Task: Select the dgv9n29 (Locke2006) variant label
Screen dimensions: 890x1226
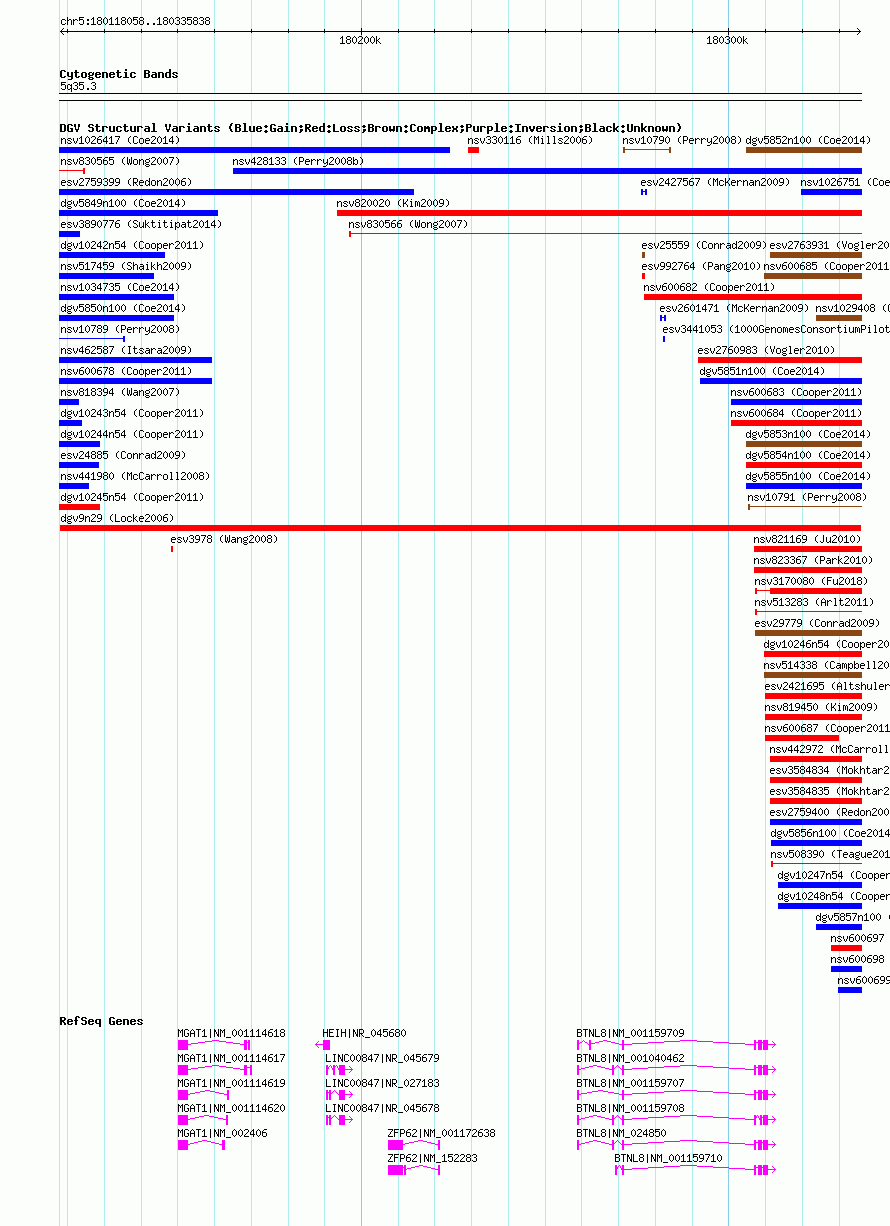Action: tap(116, 519)
